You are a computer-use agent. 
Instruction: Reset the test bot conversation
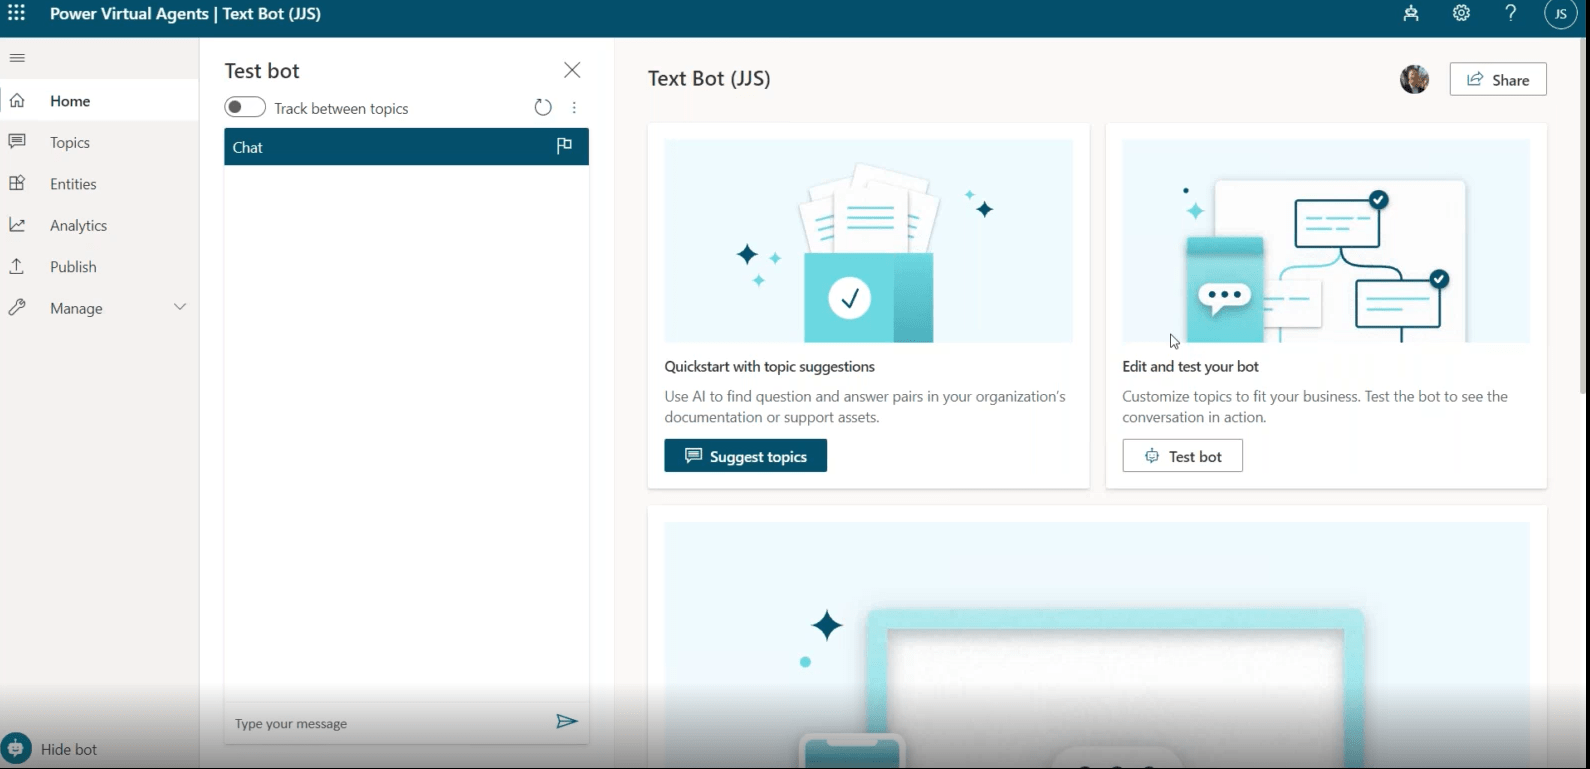(x=543, y=107)
